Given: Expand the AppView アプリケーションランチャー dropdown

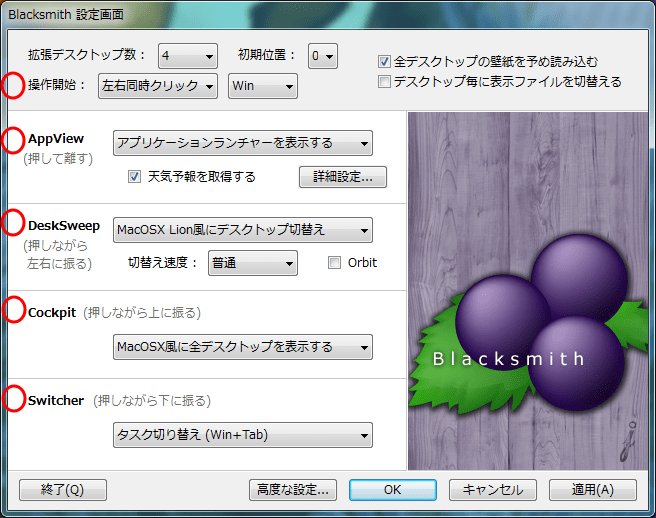Looking at the screenshot, I should coord(242,143).
